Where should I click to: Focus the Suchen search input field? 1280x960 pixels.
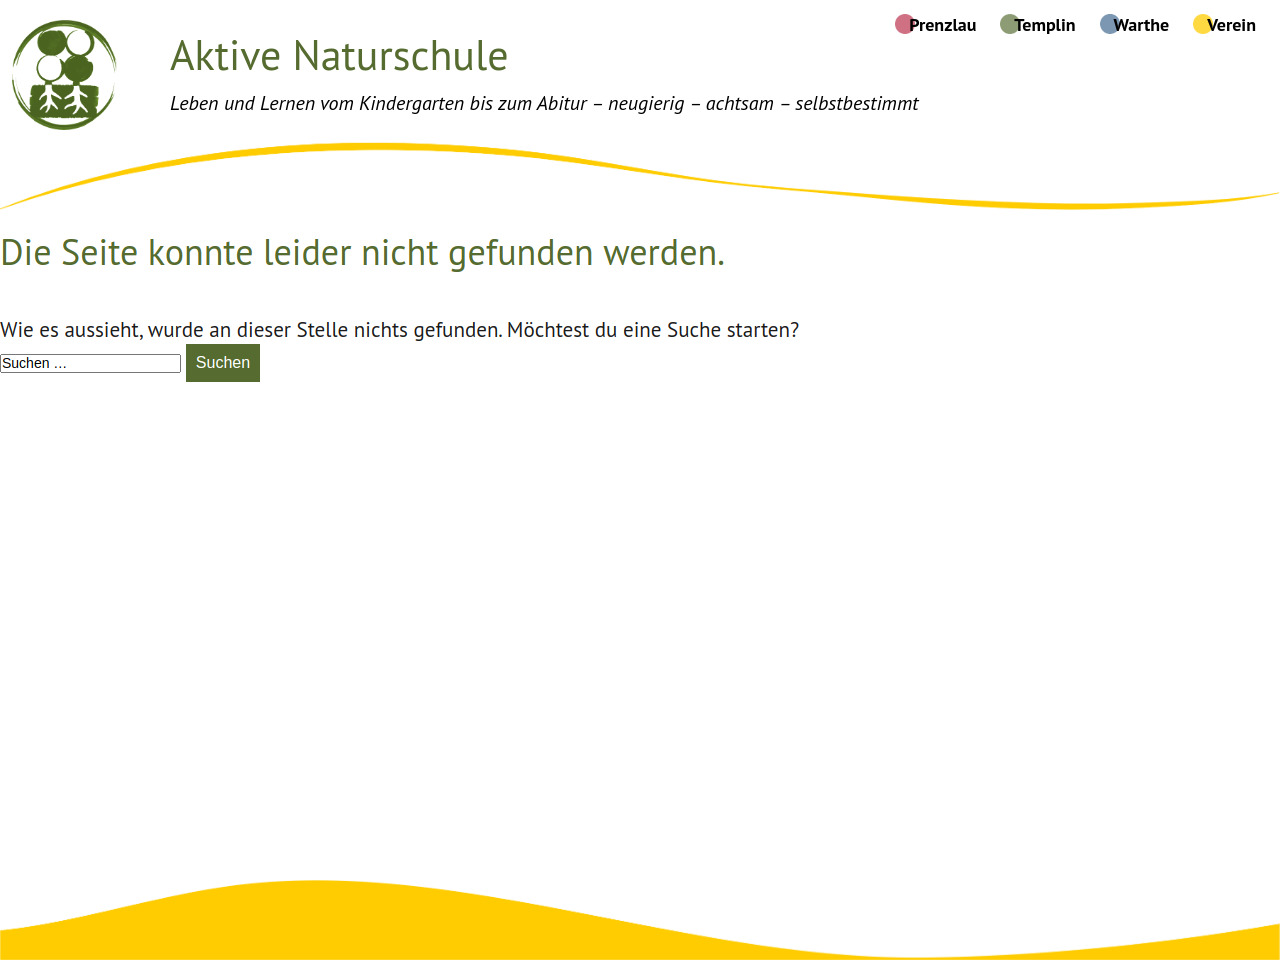click(x=90, y=363)
